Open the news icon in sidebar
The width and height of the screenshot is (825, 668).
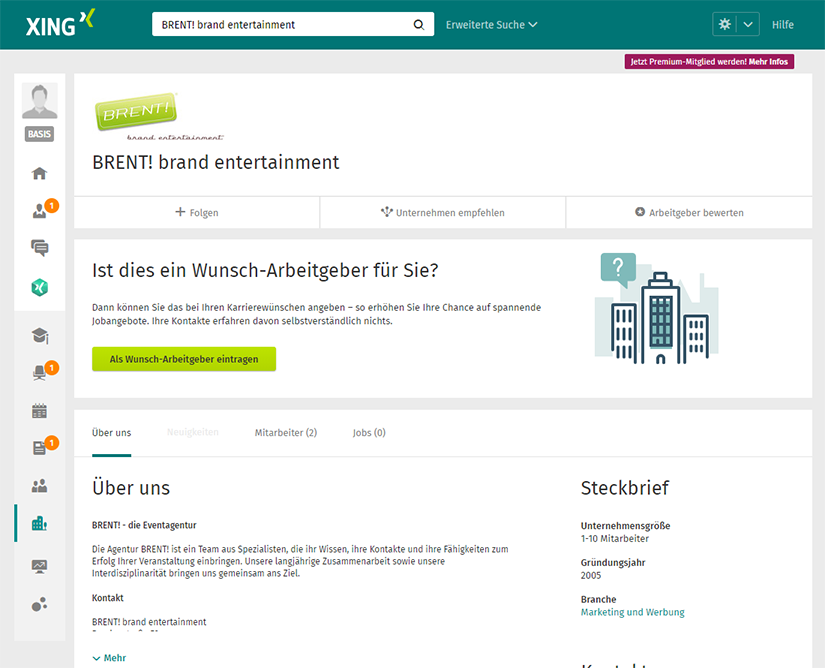39,448
